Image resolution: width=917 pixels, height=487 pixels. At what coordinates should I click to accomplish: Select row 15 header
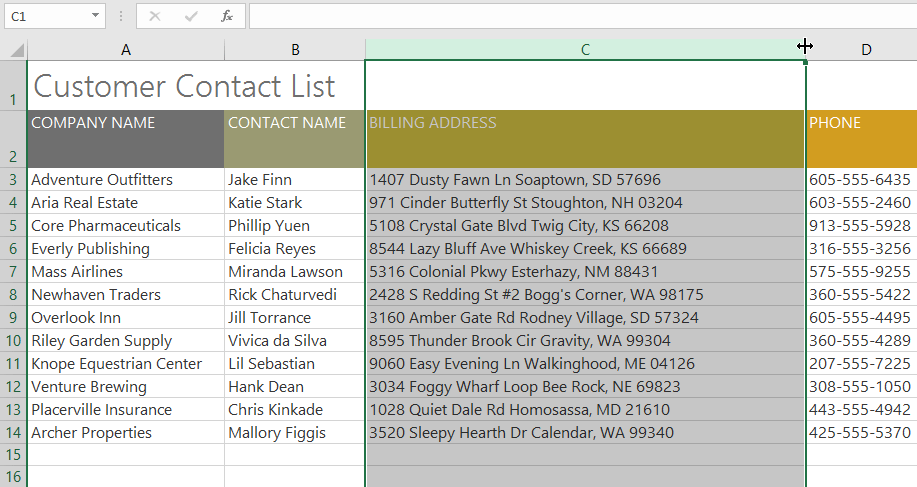pyautogui.click(x=14, y=455)
